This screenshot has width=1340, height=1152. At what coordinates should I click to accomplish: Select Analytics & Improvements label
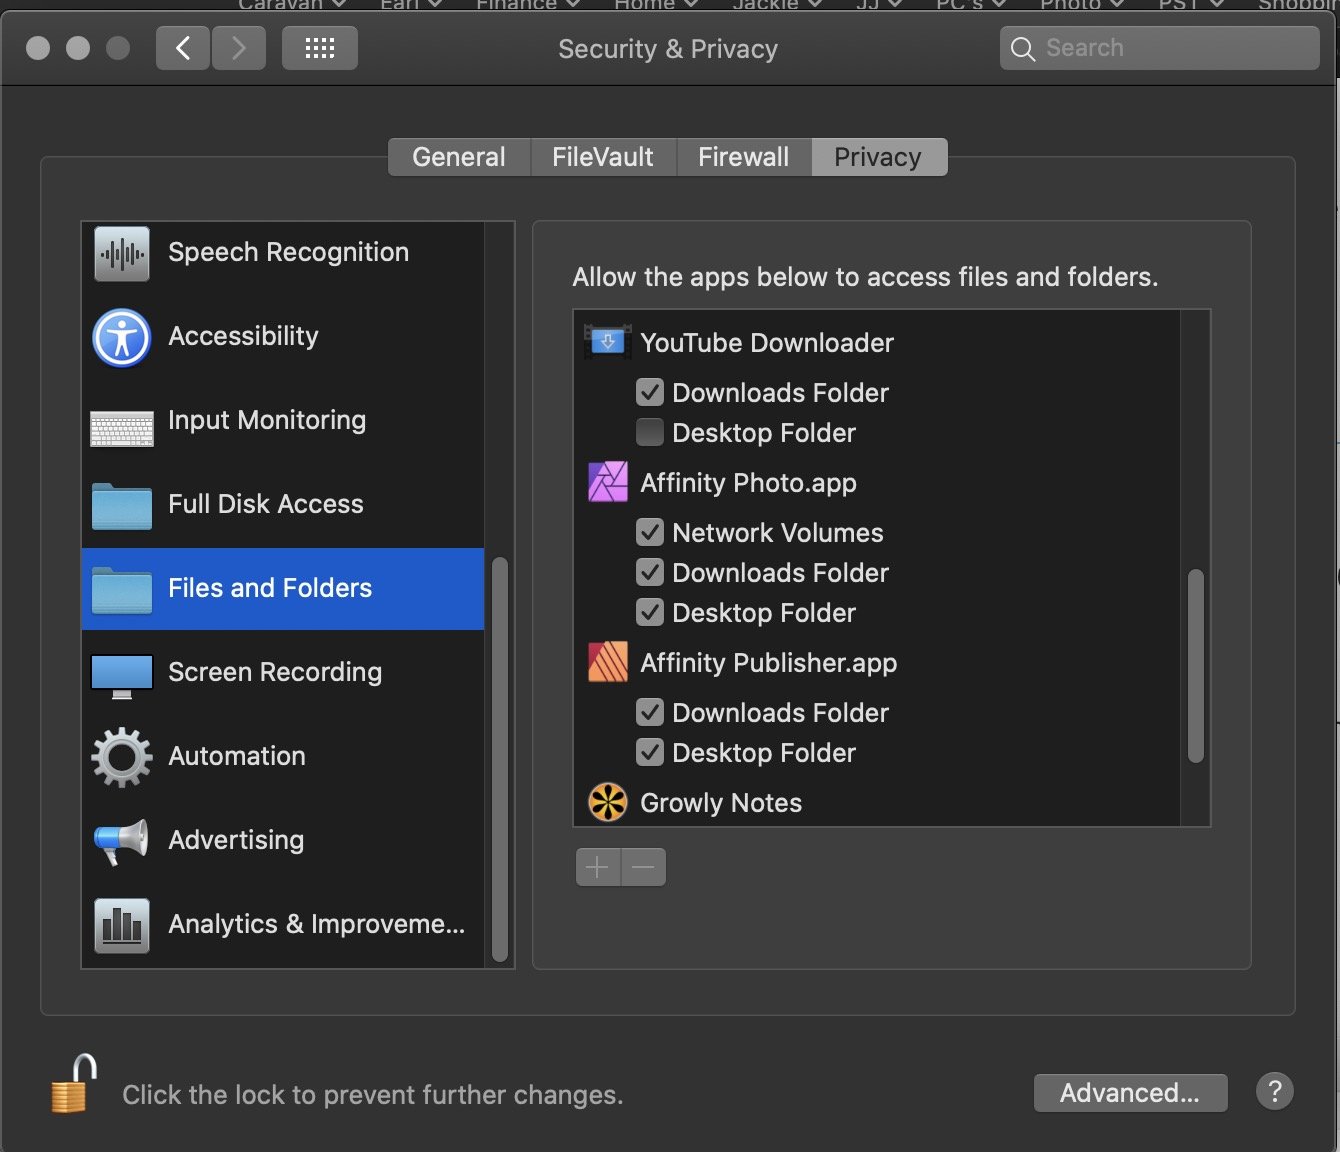317,924
